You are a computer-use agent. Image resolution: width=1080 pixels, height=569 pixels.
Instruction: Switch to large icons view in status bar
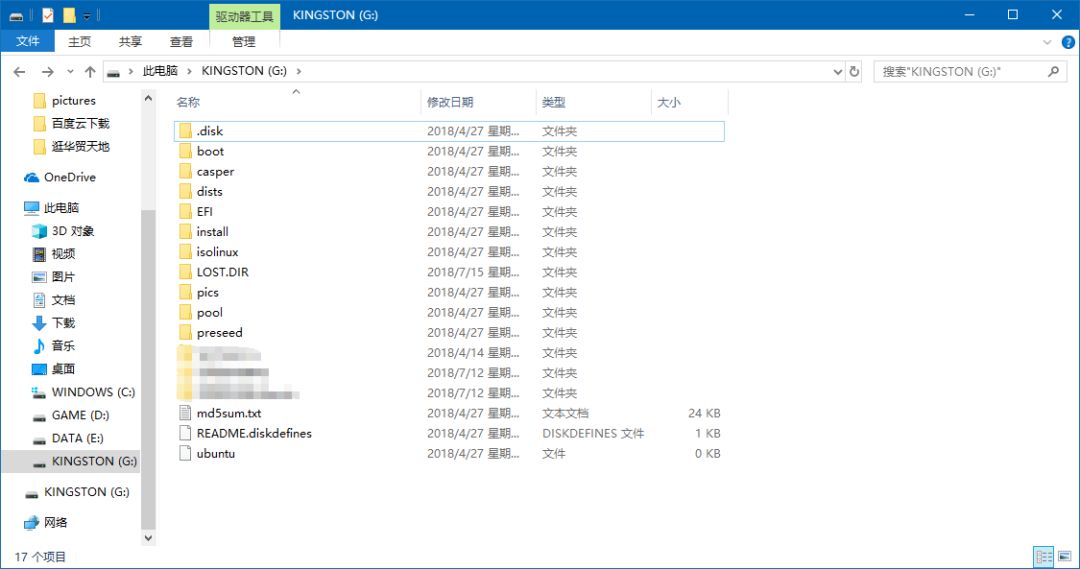point(1065,556)
